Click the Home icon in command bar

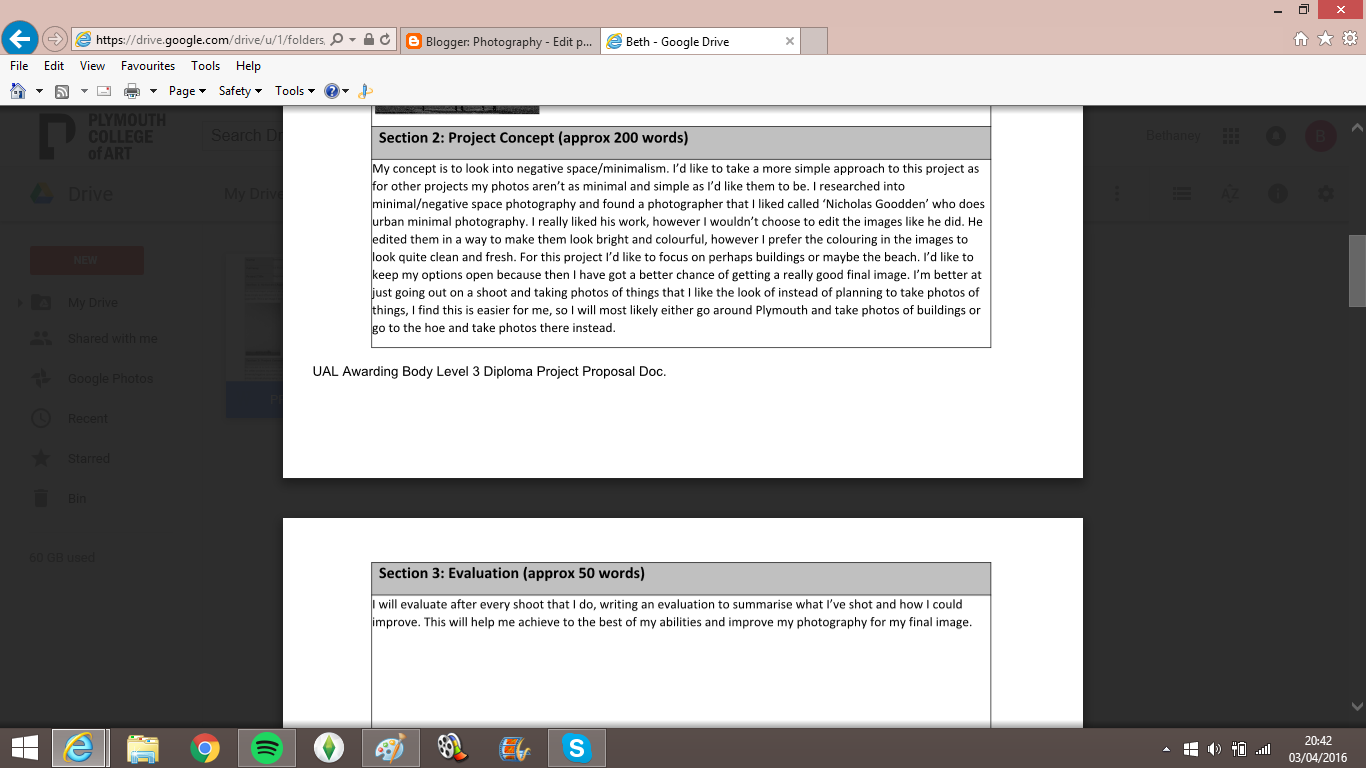(x=17, y=91)
